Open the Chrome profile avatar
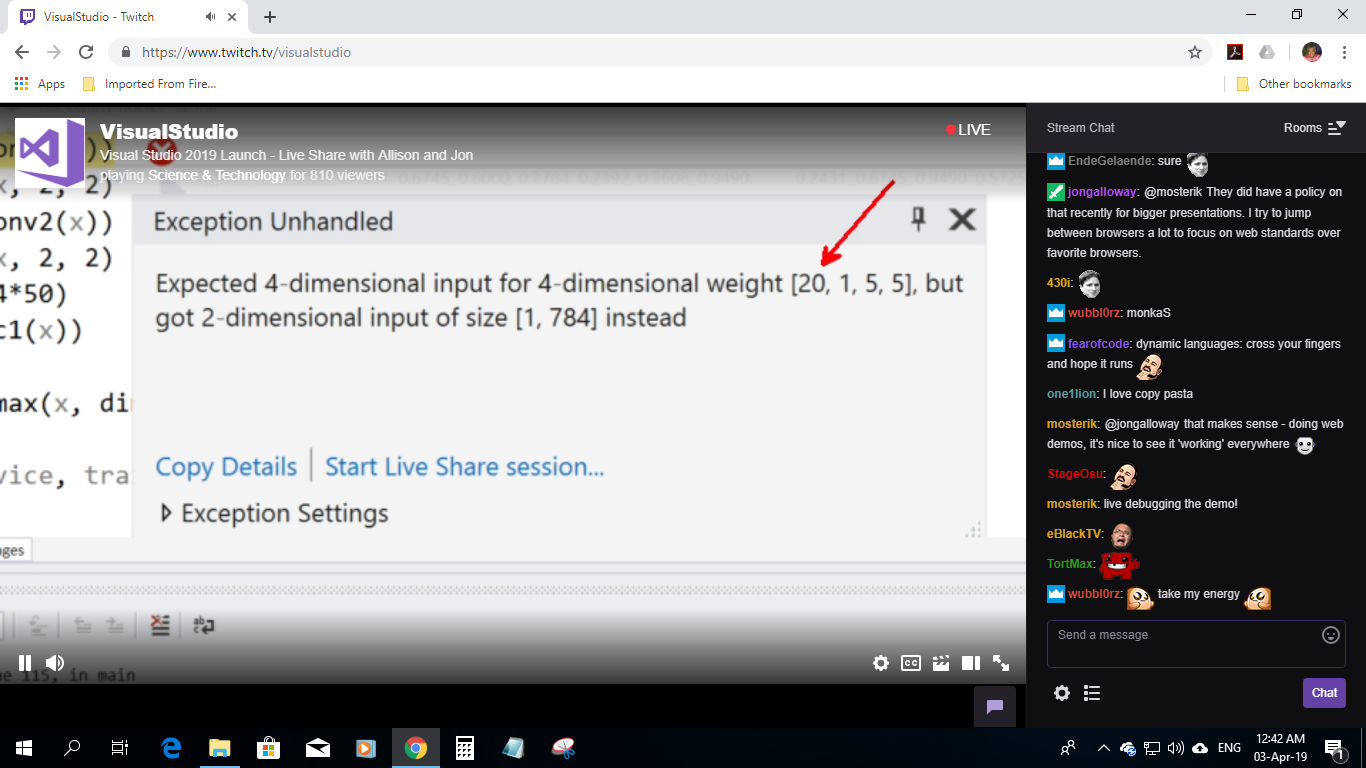The image size is (1366, 768). tap(1312, 52)
